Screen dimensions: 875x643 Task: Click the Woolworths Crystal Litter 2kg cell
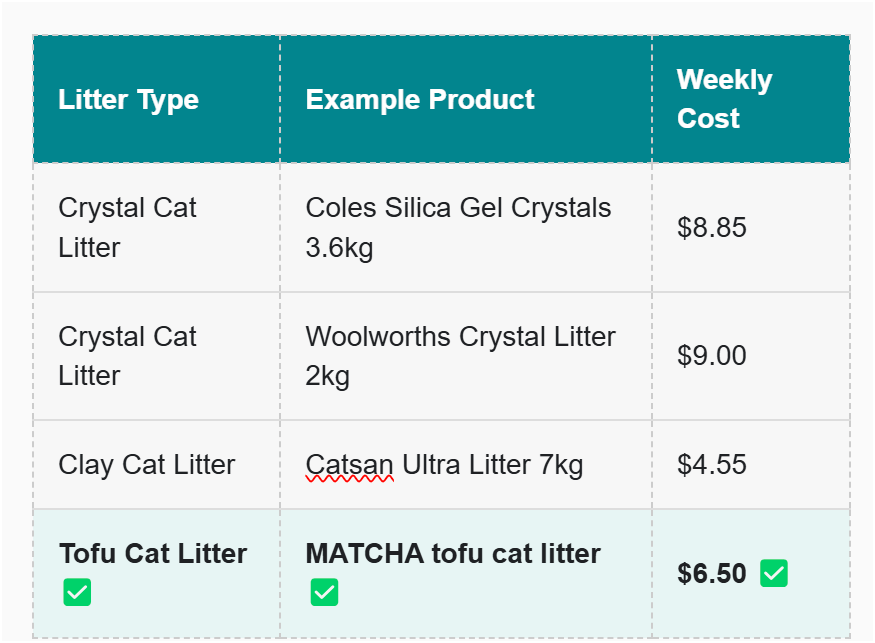click(460, 337)
